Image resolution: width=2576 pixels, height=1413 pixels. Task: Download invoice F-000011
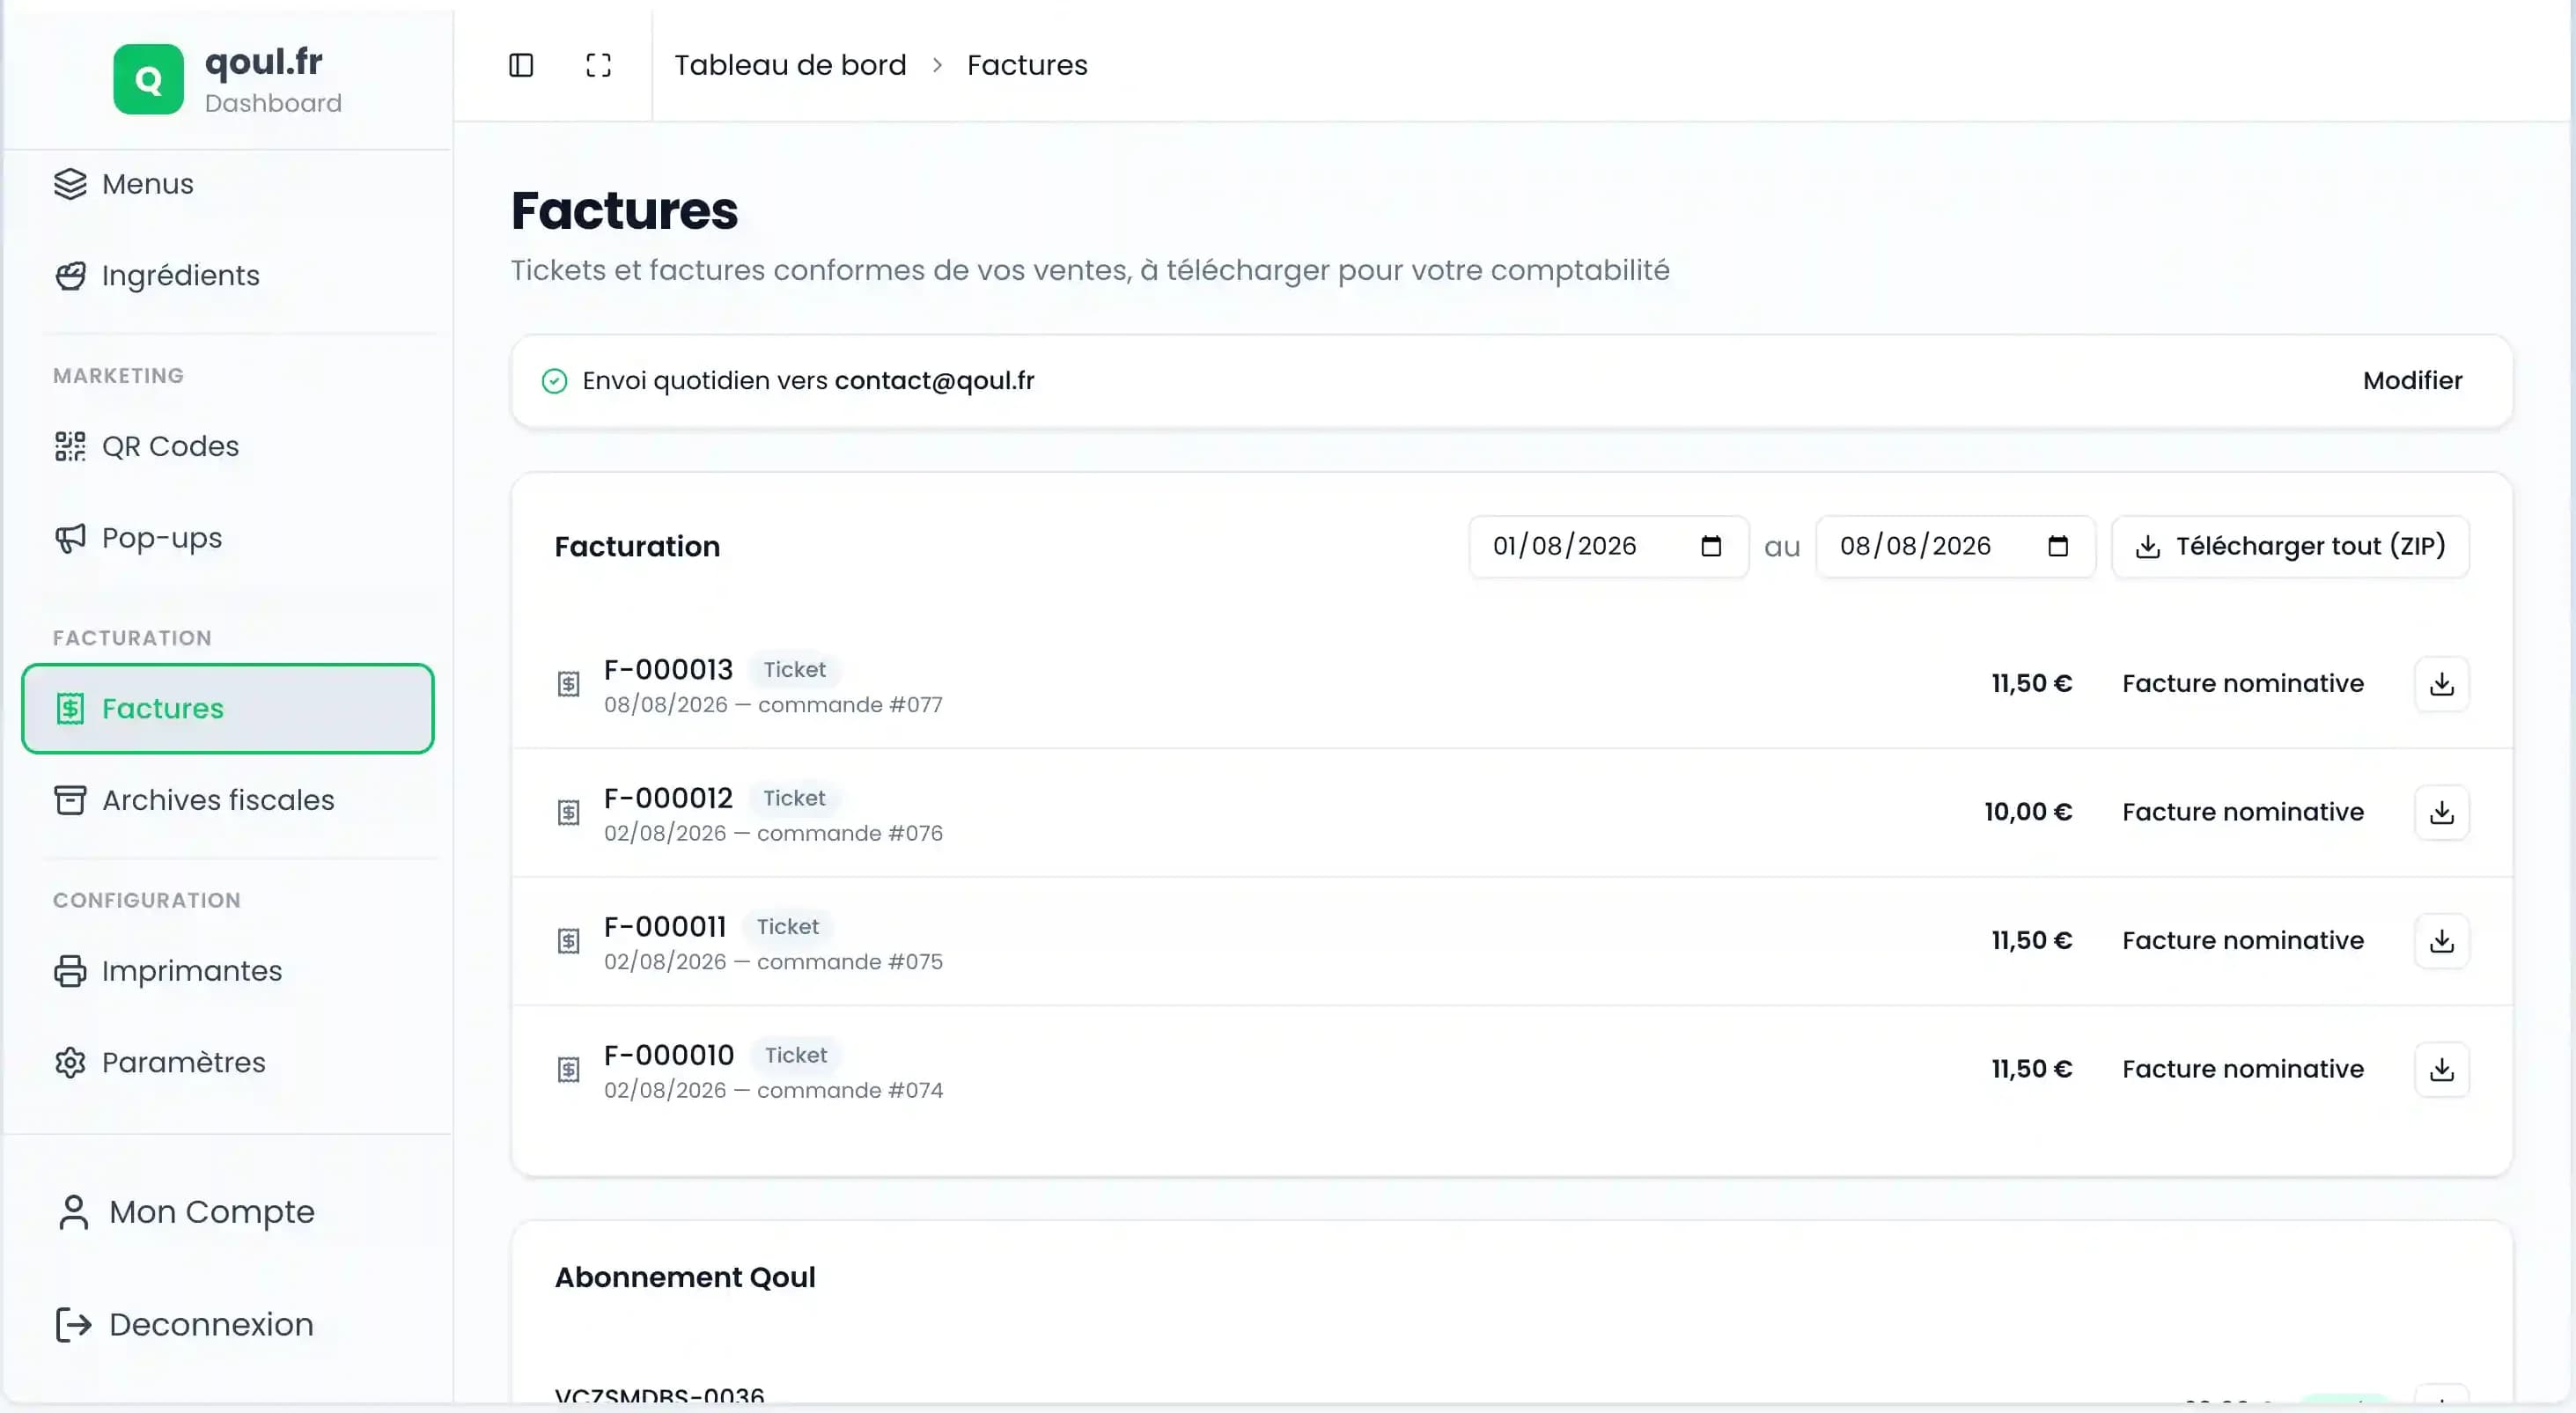coord(2441,941)
